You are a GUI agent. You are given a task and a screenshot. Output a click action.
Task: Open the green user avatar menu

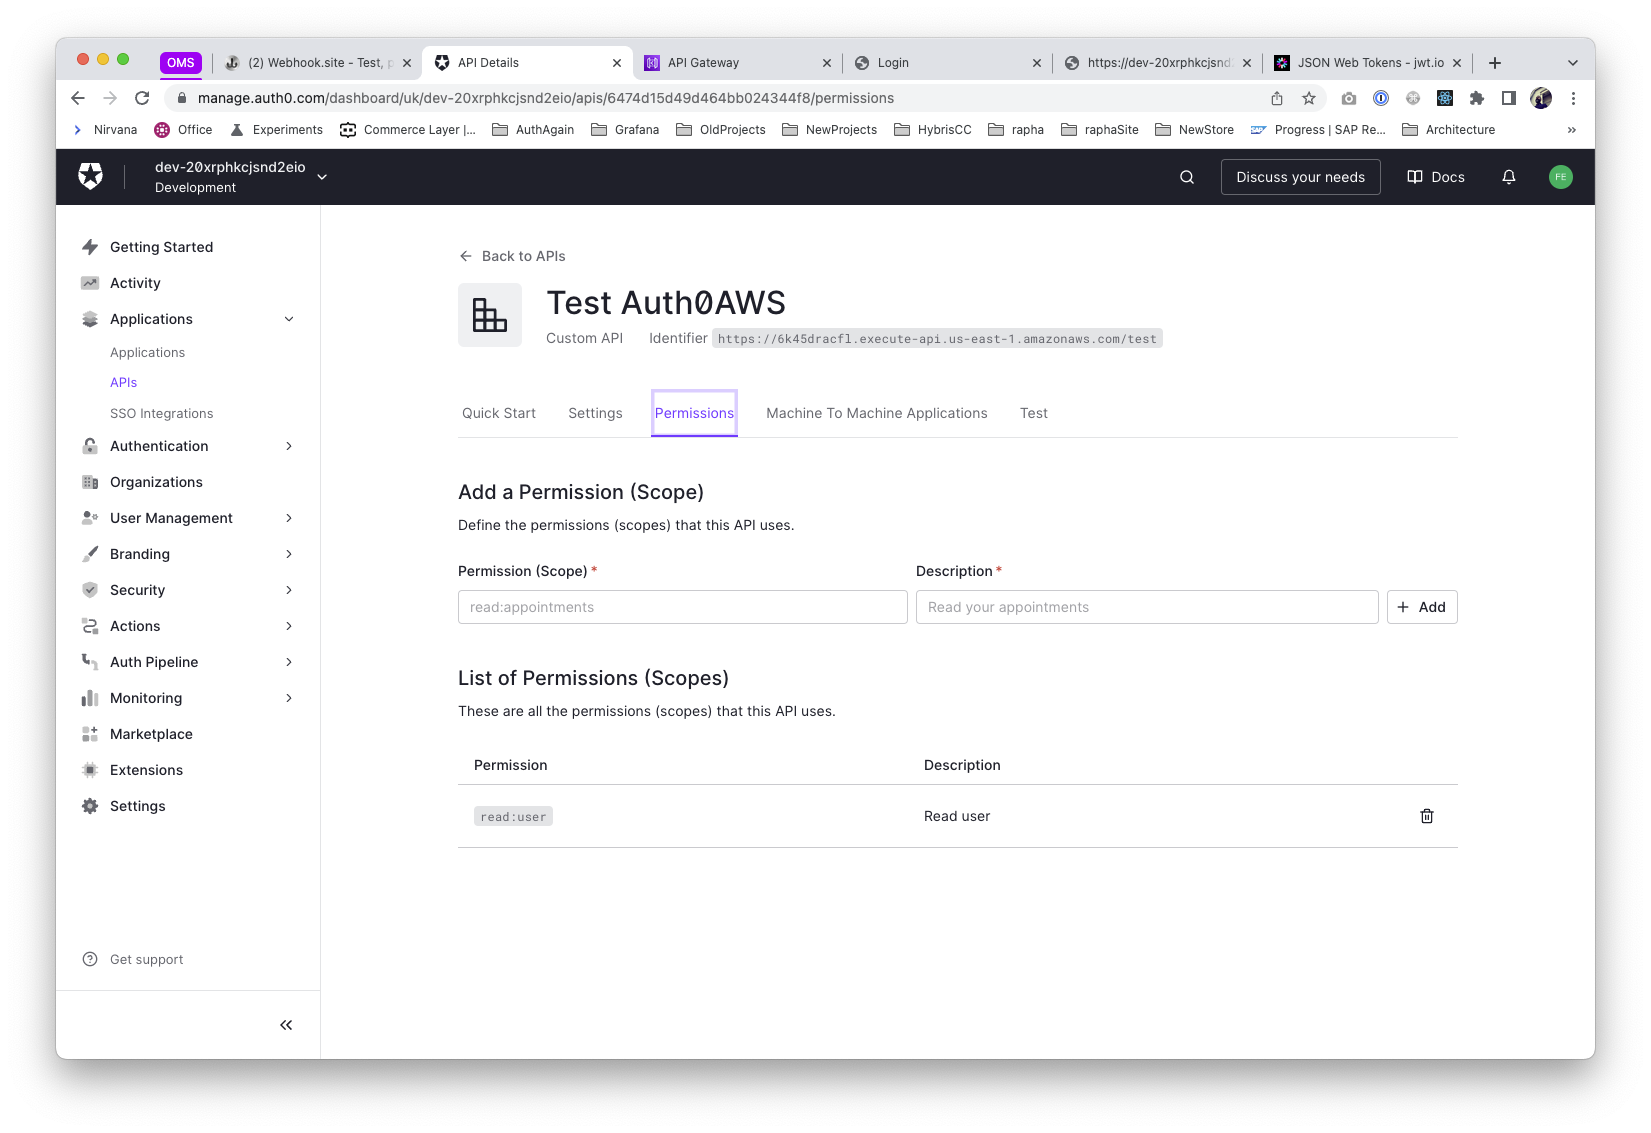point(1560,177)
